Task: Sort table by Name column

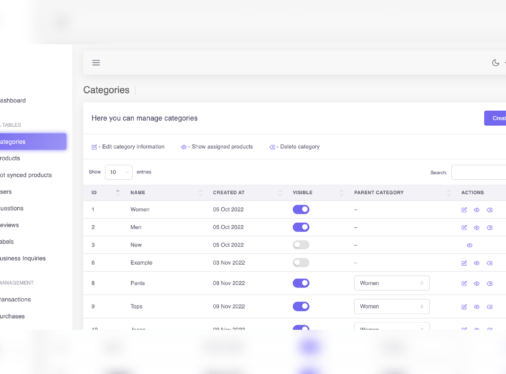Action: pos(166,192)
